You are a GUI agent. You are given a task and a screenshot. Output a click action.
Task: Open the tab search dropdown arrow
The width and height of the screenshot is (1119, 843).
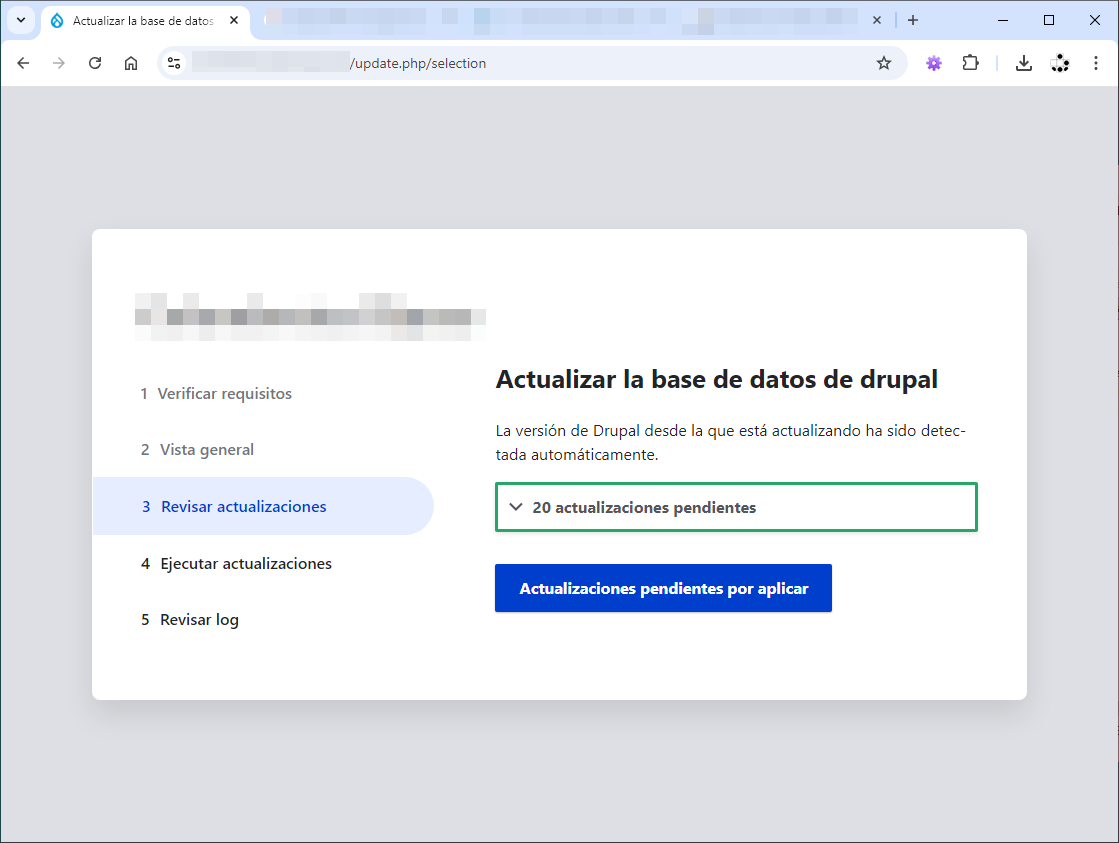coord(21,20)
